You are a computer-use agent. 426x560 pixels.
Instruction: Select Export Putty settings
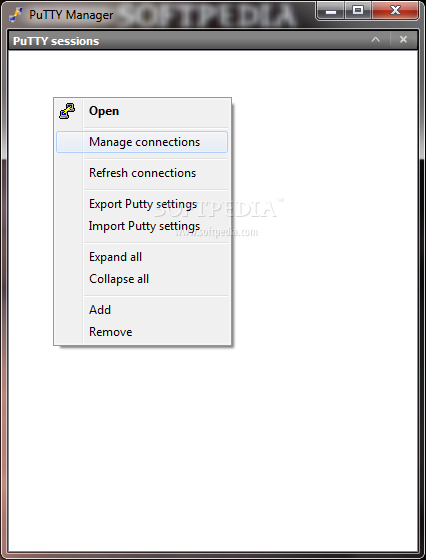[x=142, y=204]
